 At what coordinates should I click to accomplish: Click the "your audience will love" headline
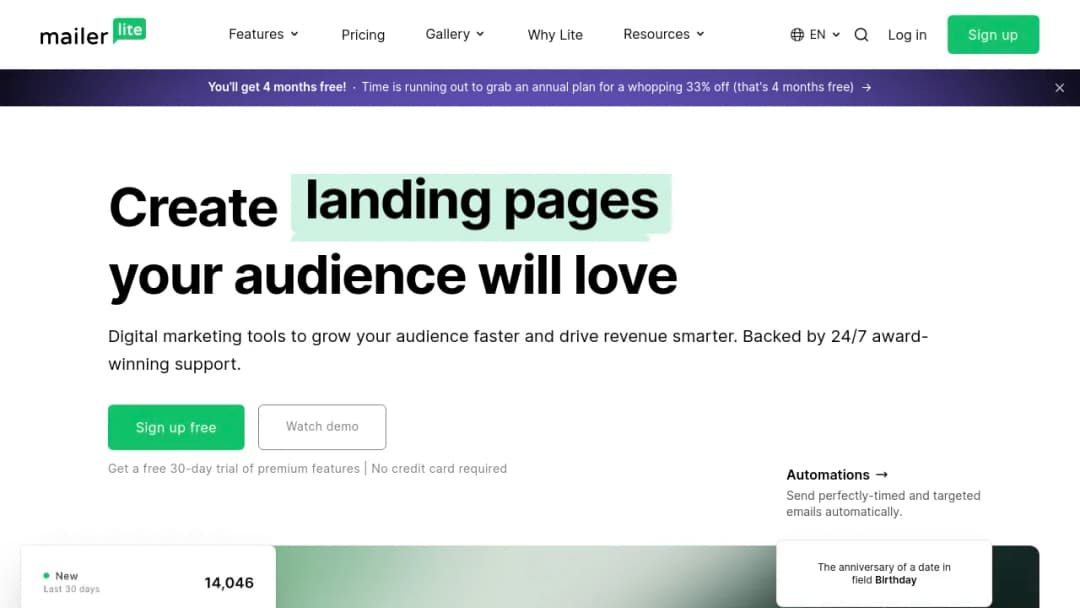393,275
